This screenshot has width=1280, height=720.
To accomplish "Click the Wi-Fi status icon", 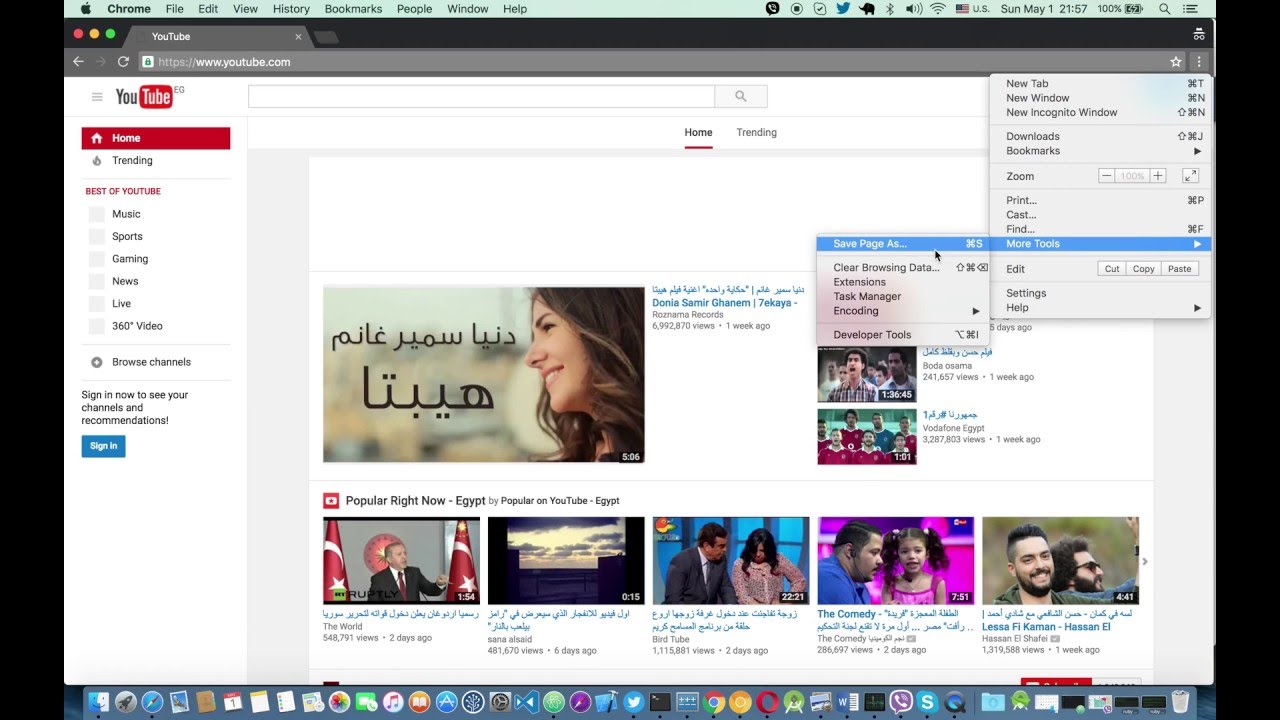I will 938,9.
